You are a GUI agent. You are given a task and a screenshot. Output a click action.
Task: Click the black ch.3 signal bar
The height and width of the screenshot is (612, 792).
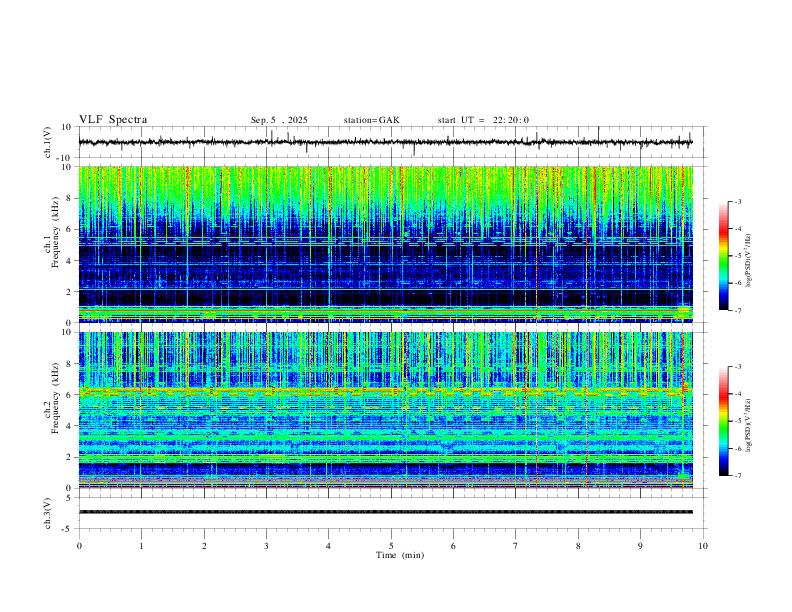point(385,512)
